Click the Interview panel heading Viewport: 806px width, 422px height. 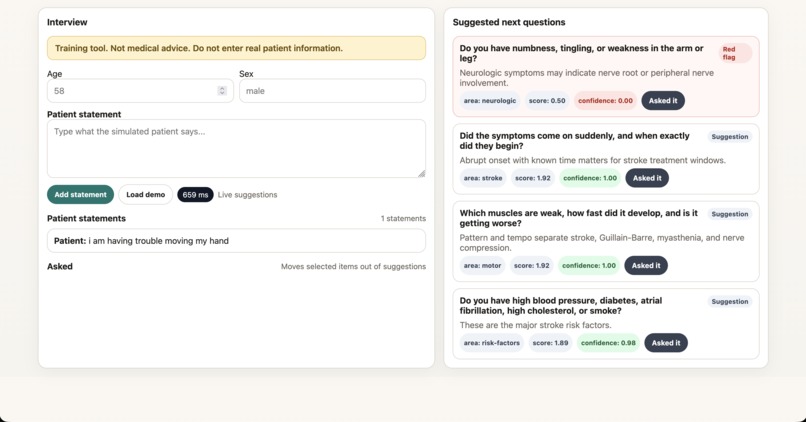click(x=67, y=22)
